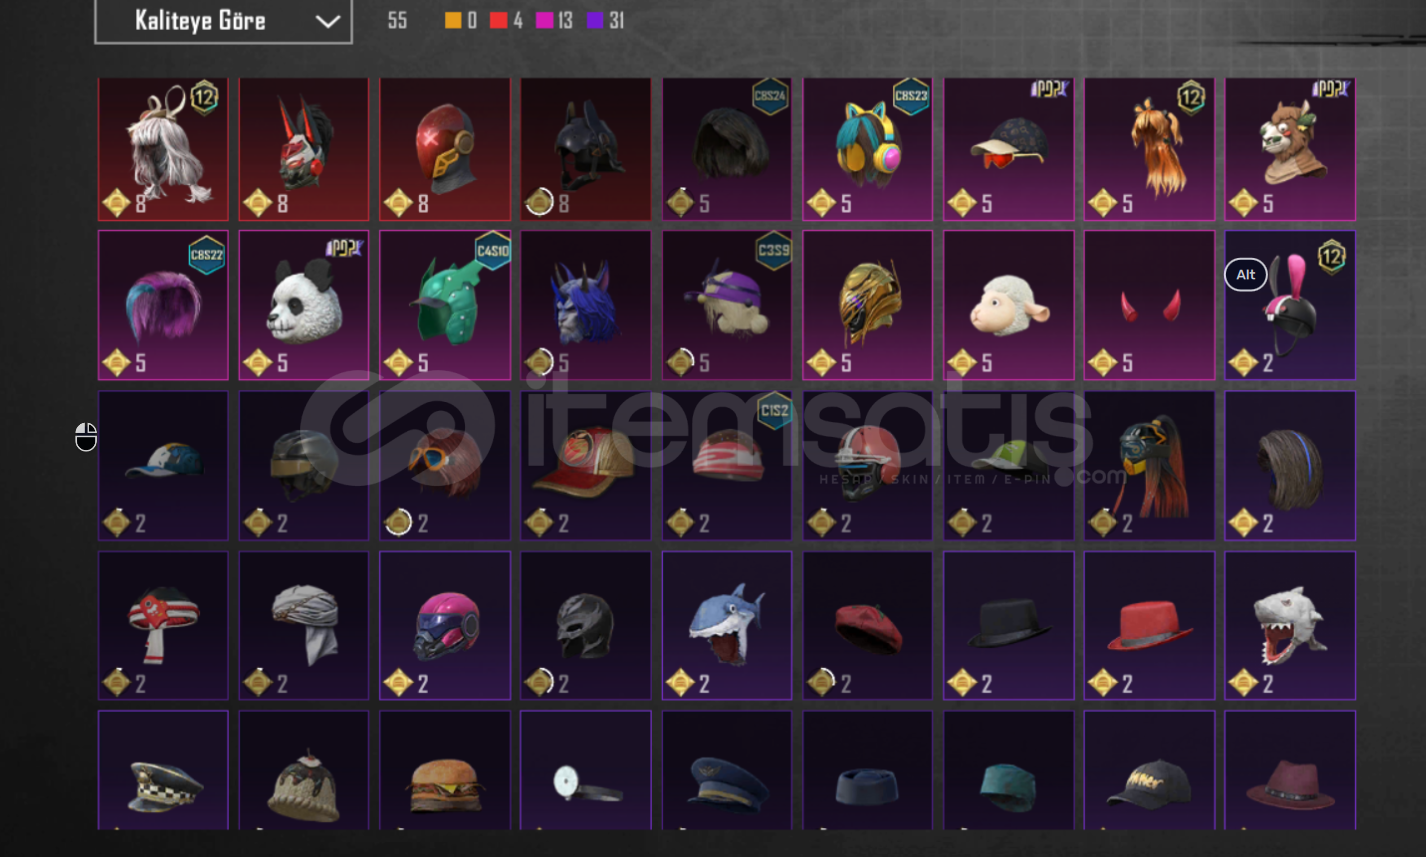This screenshot has width=1426, height=857.
Task: Select the black top hat thumbnail
Action: pos(1008,625)
